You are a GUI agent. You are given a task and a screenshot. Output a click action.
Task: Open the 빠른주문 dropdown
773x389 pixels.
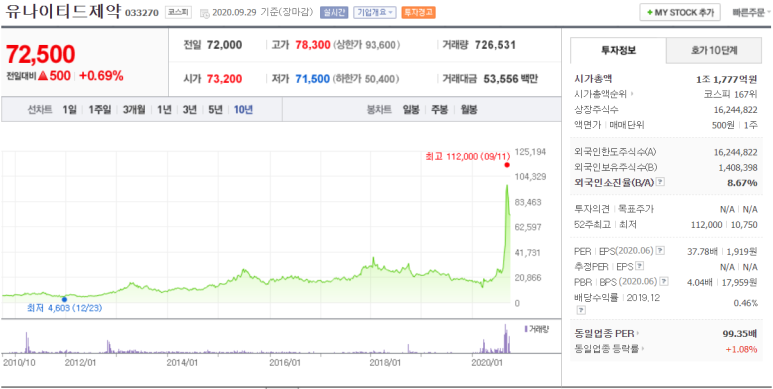tap(751, 13)
